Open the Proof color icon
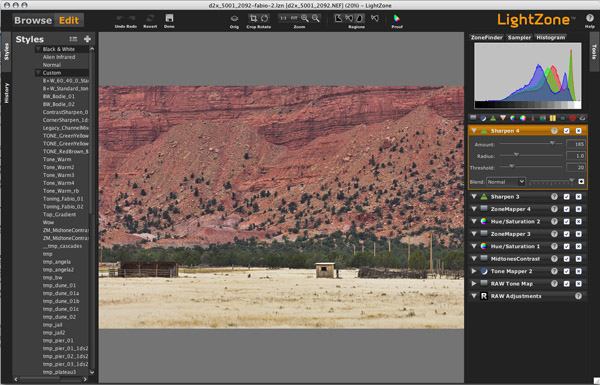 (397, 18)
